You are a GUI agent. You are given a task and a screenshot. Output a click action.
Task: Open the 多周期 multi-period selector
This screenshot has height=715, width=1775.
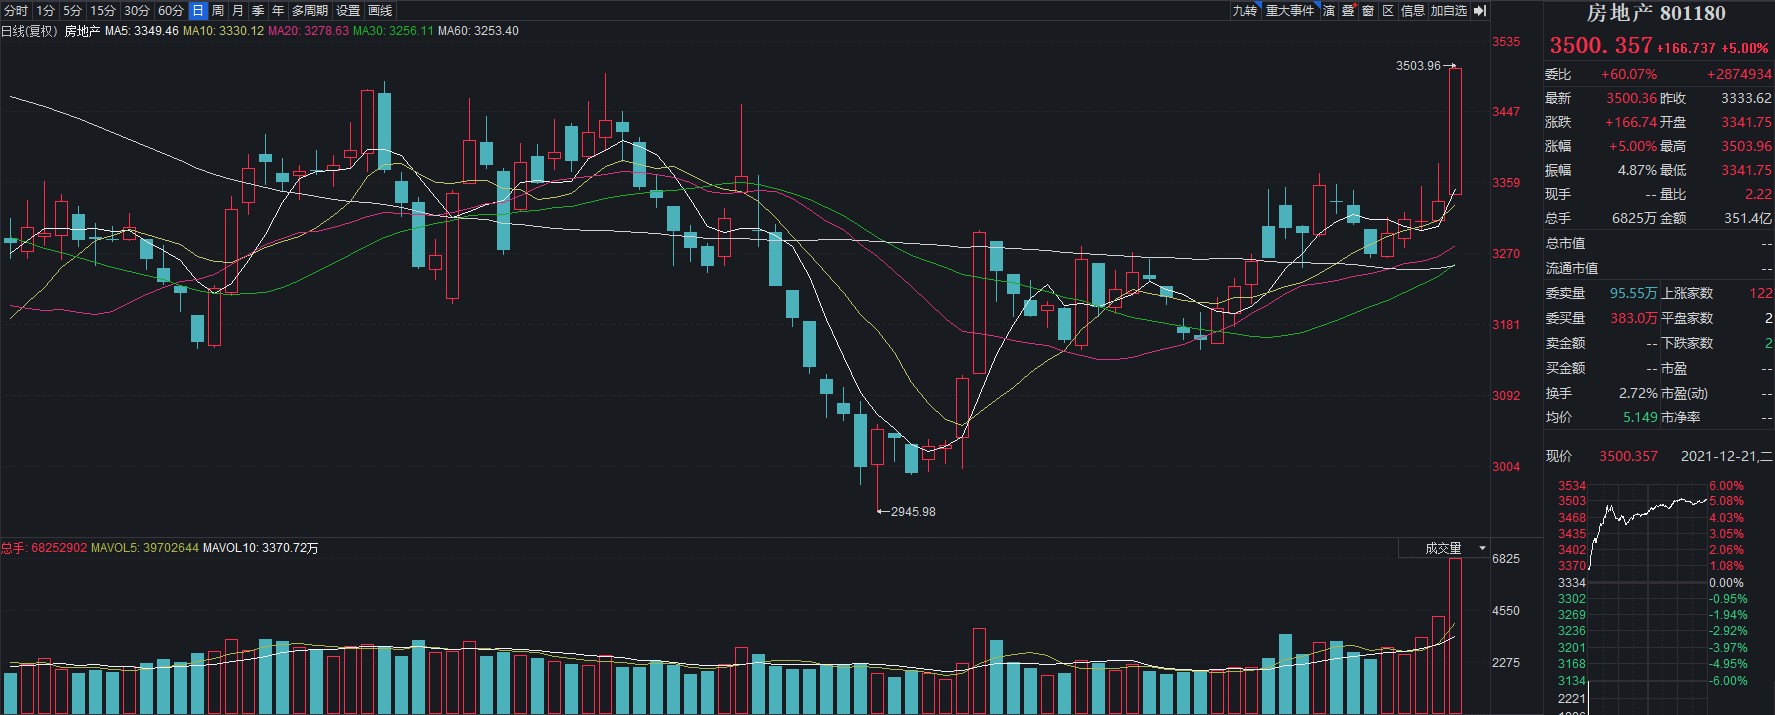tap(310, 11)
